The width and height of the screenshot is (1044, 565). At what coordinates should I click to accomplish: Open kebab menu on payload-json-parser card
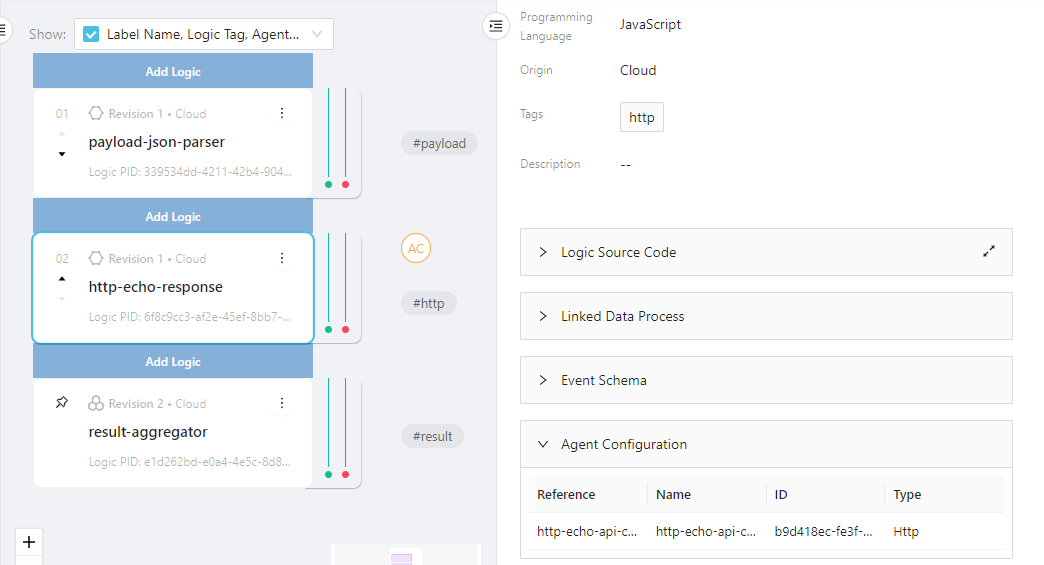point(282,113)
